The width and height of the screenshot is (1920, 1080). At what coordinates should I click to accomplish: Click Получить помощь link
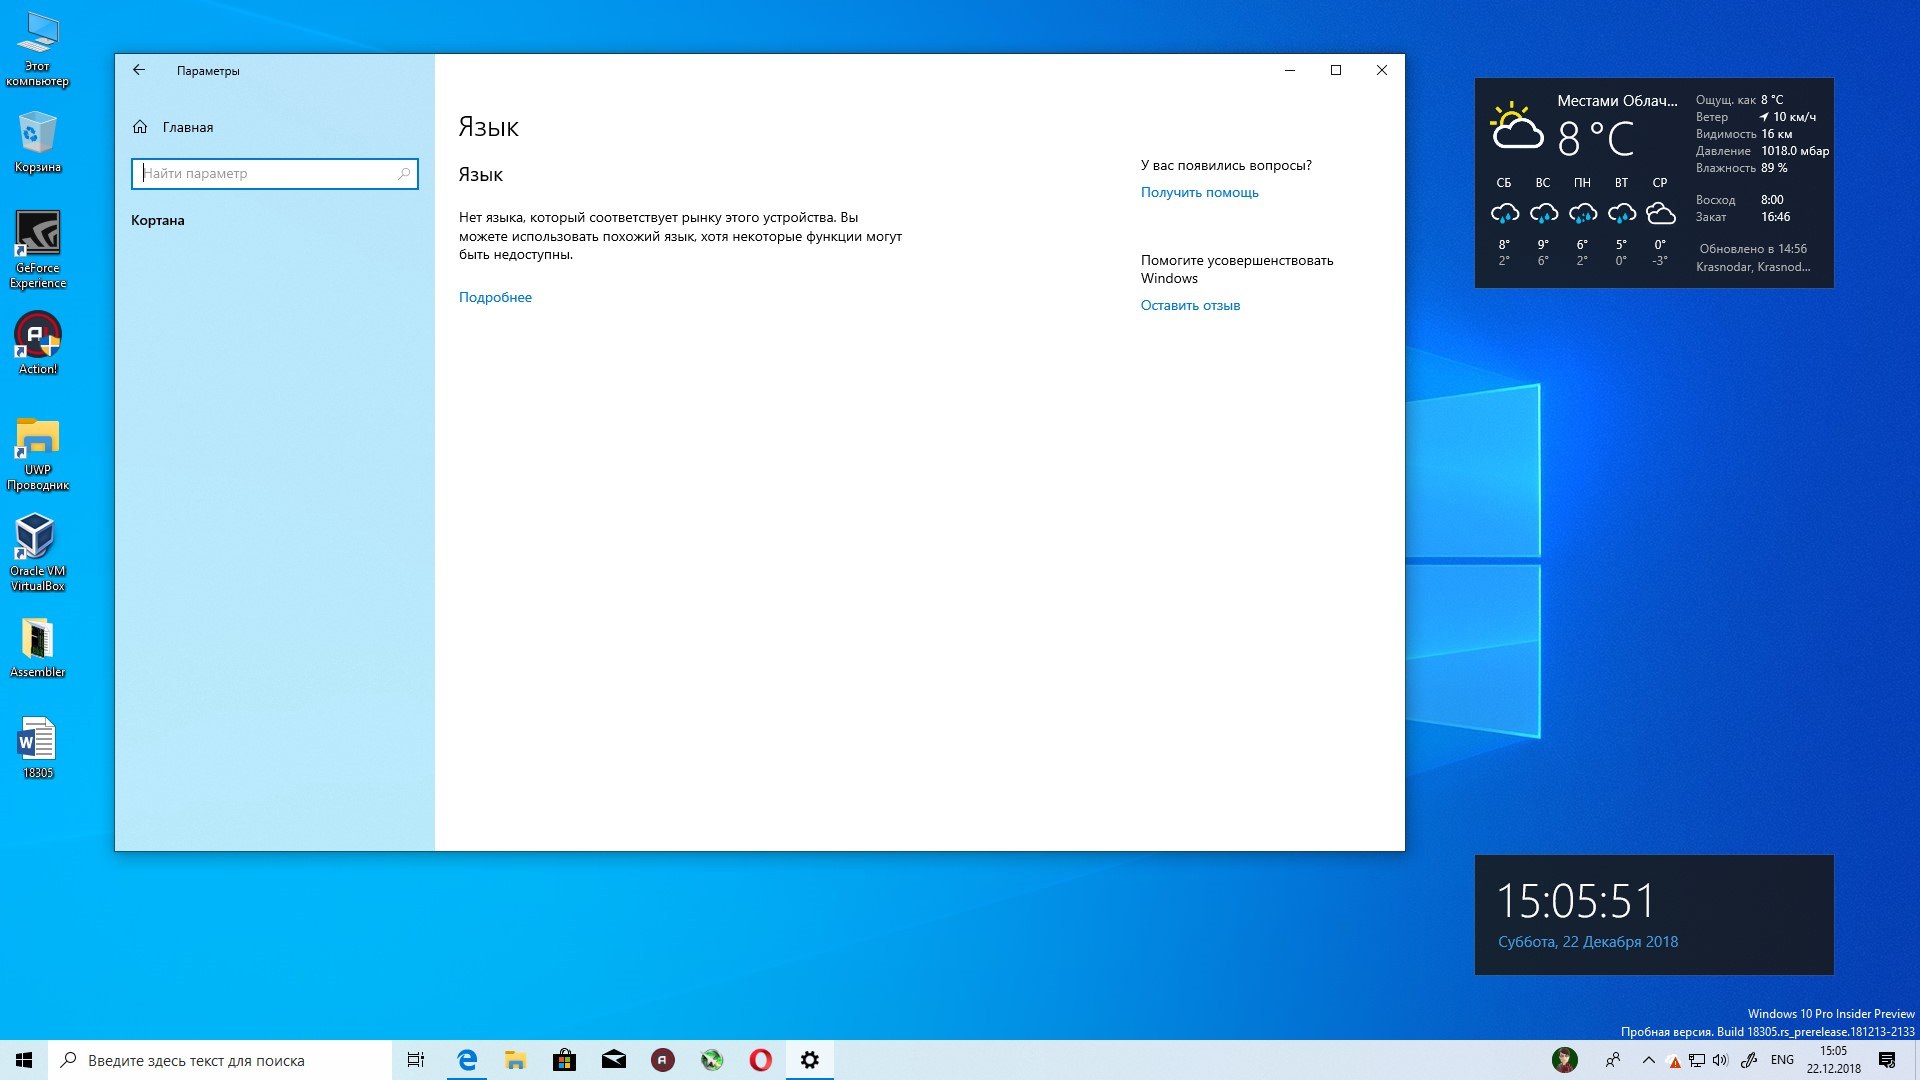point(1199,192)
